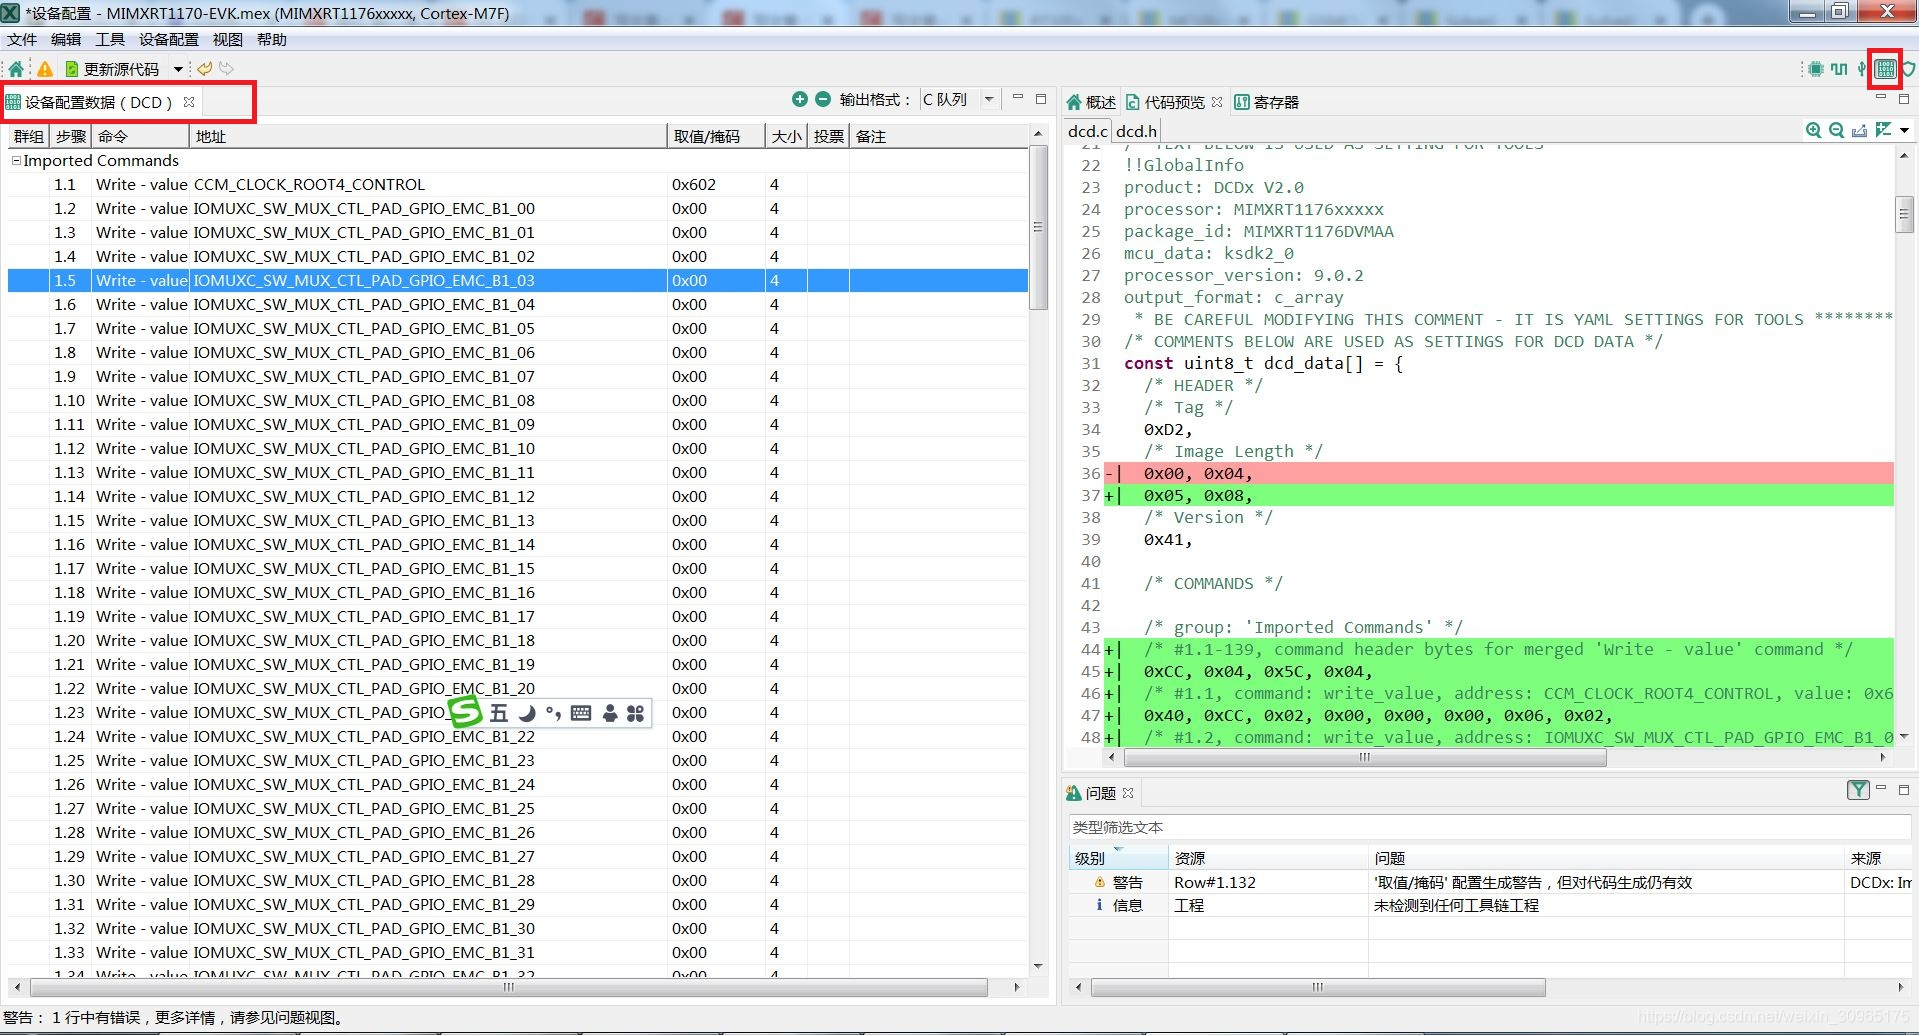Click the Sogou keyboard icon
The image size is (1919, 1035).
tap(581, 713)
